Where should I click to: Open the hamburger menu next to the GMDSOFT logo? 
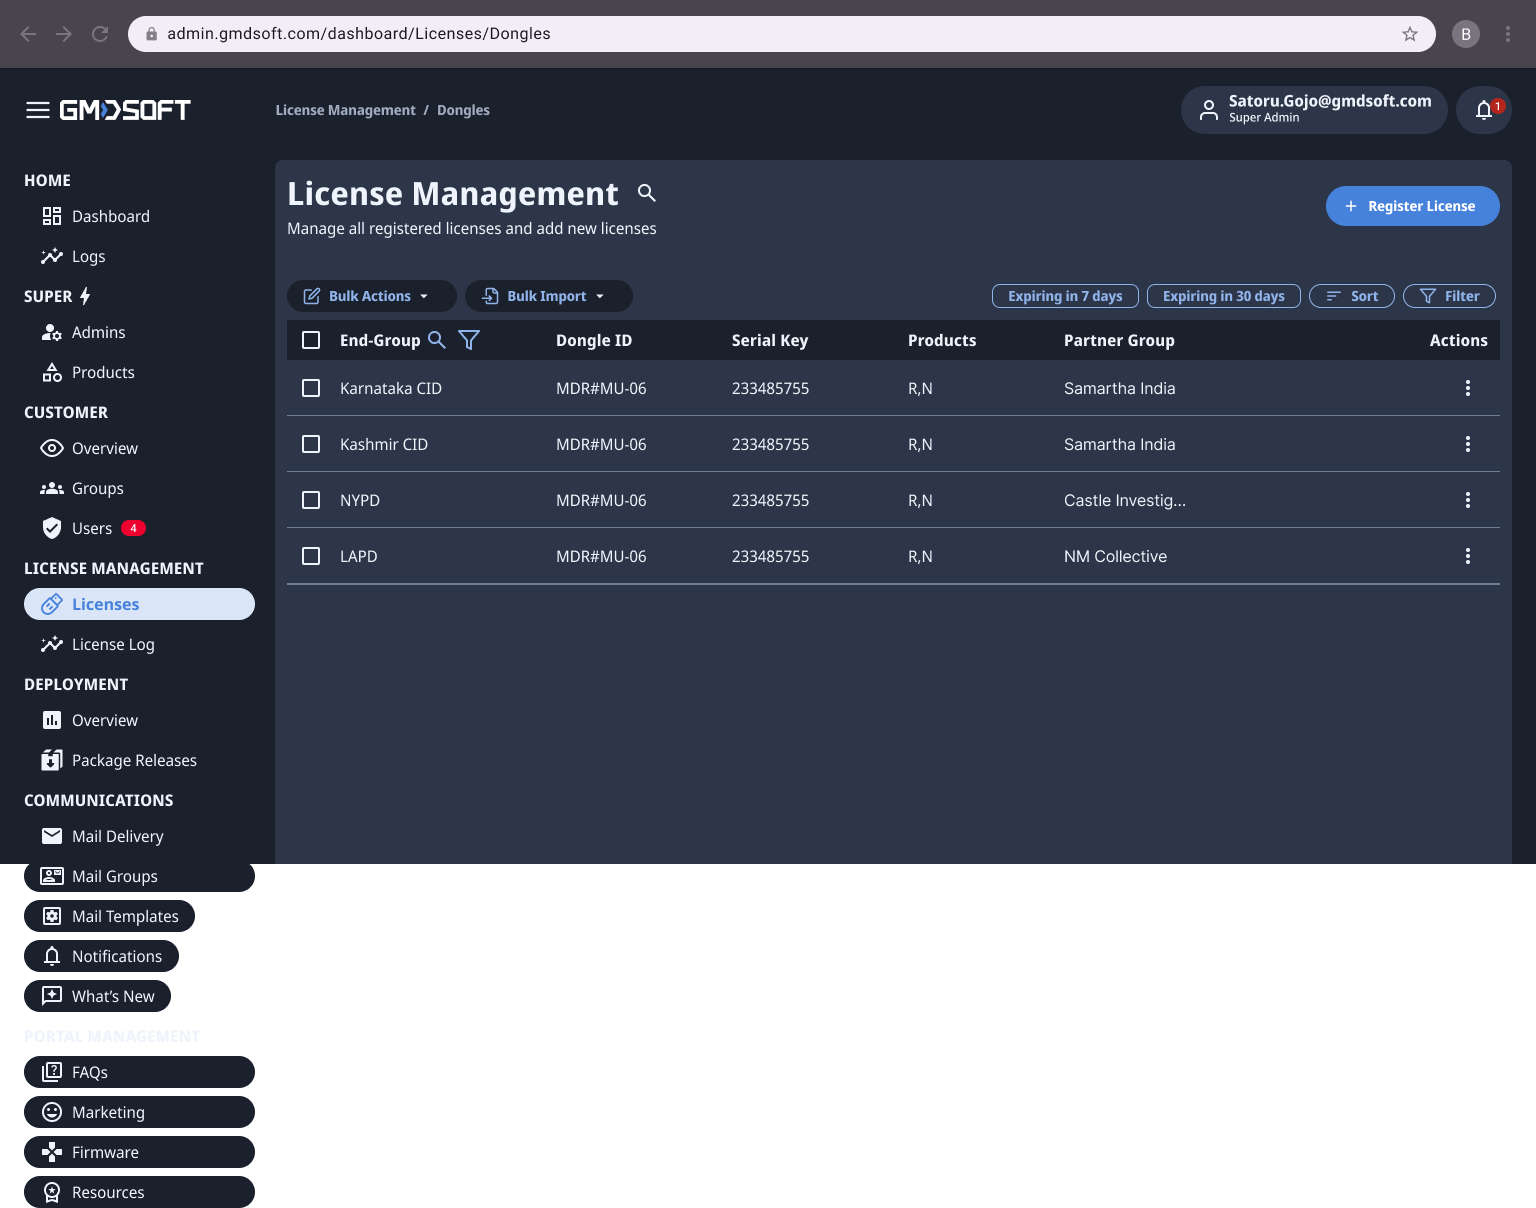click(x=38, y=110)
